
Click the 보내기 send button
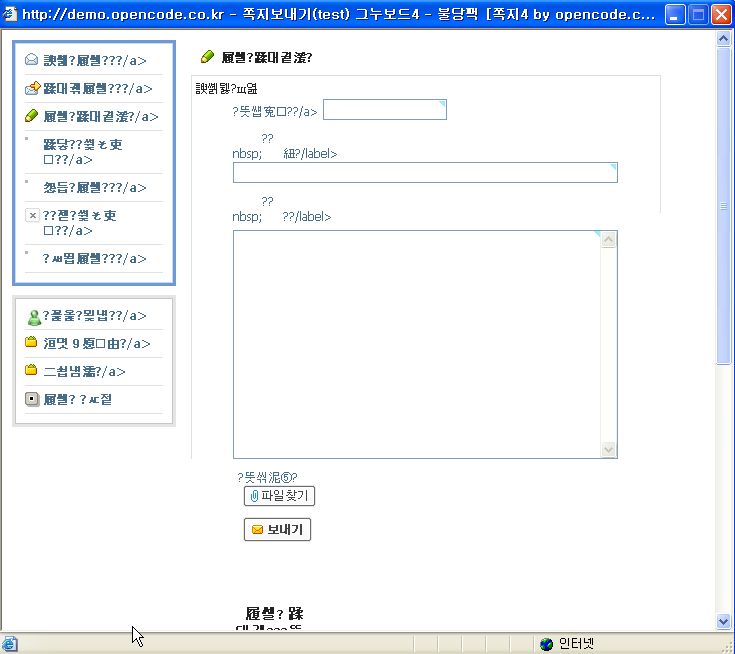pos(278,530)
